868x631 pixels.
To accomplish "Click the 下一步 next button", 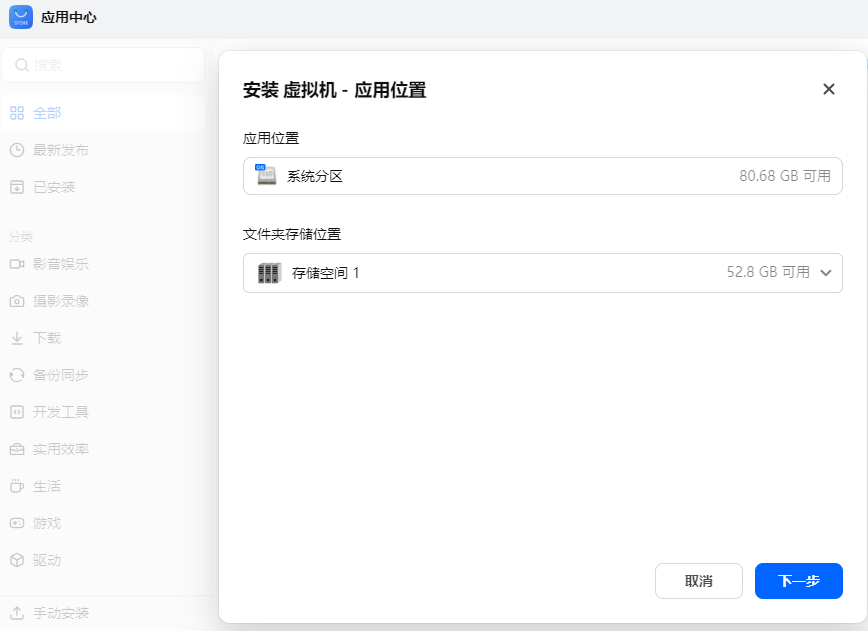I will pos(798,581).
